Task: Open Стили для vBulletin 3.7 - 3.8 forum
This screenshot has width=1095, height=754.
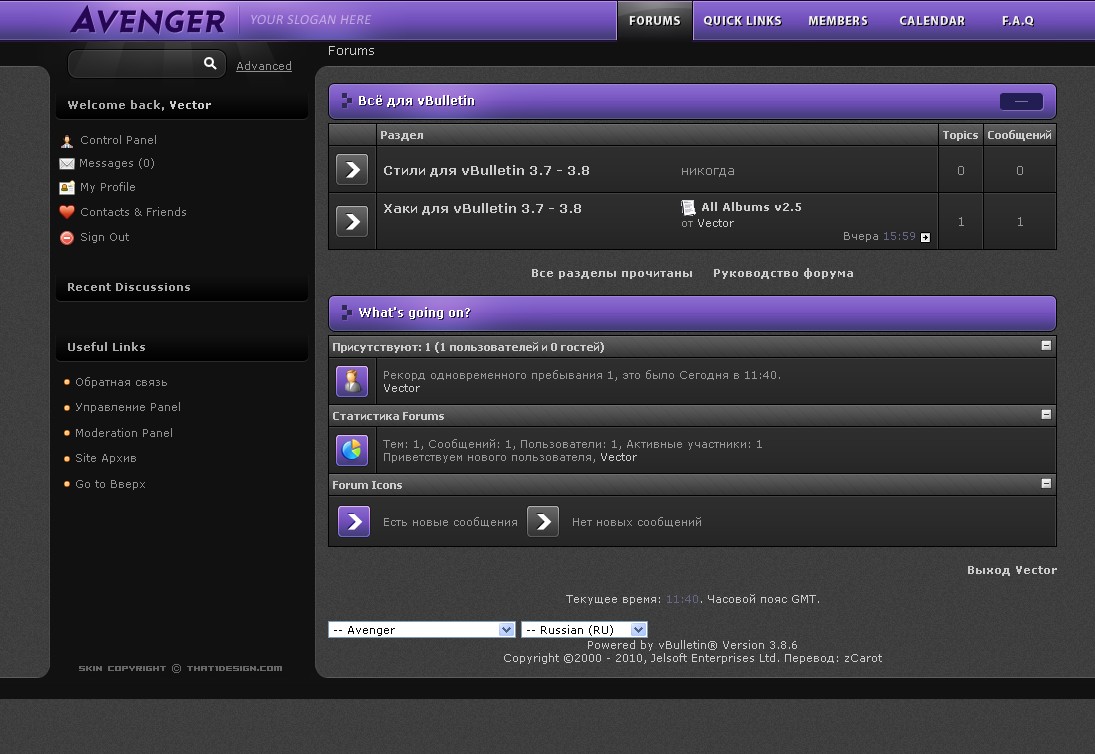Action: (486, 170)
